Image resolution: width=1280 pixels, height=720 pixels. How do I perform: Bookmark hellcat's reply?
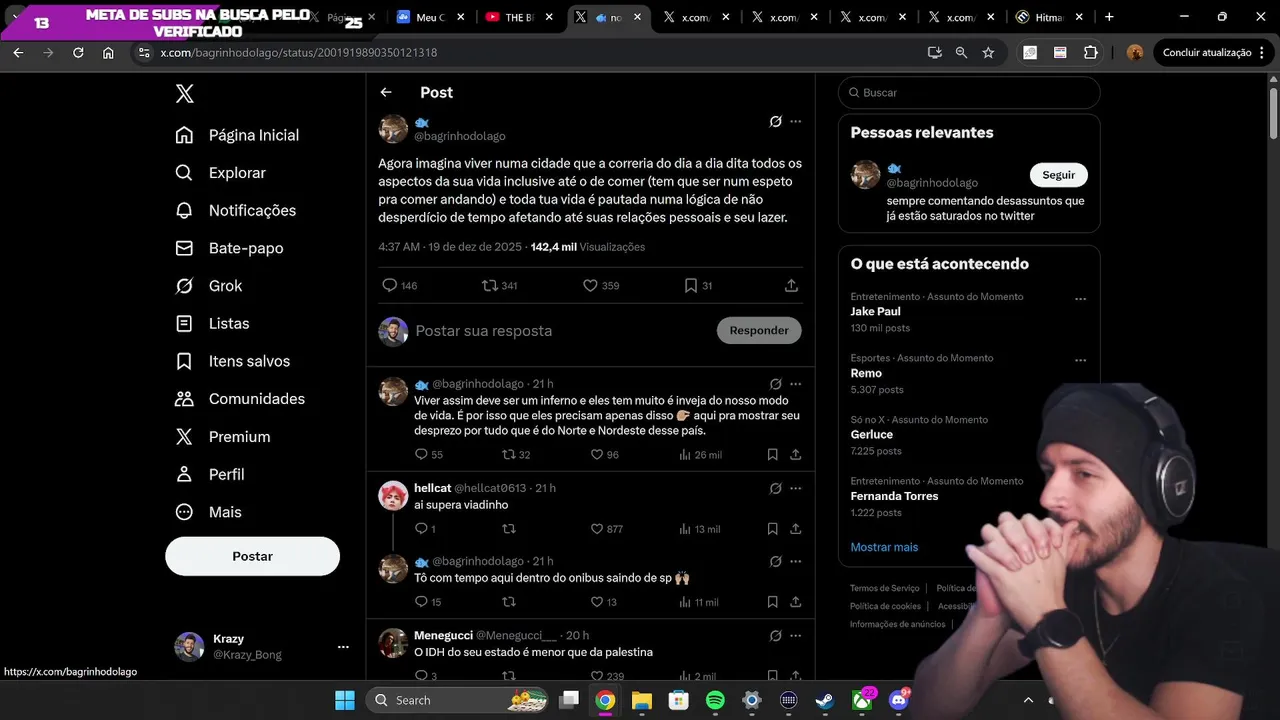point(773,529)
